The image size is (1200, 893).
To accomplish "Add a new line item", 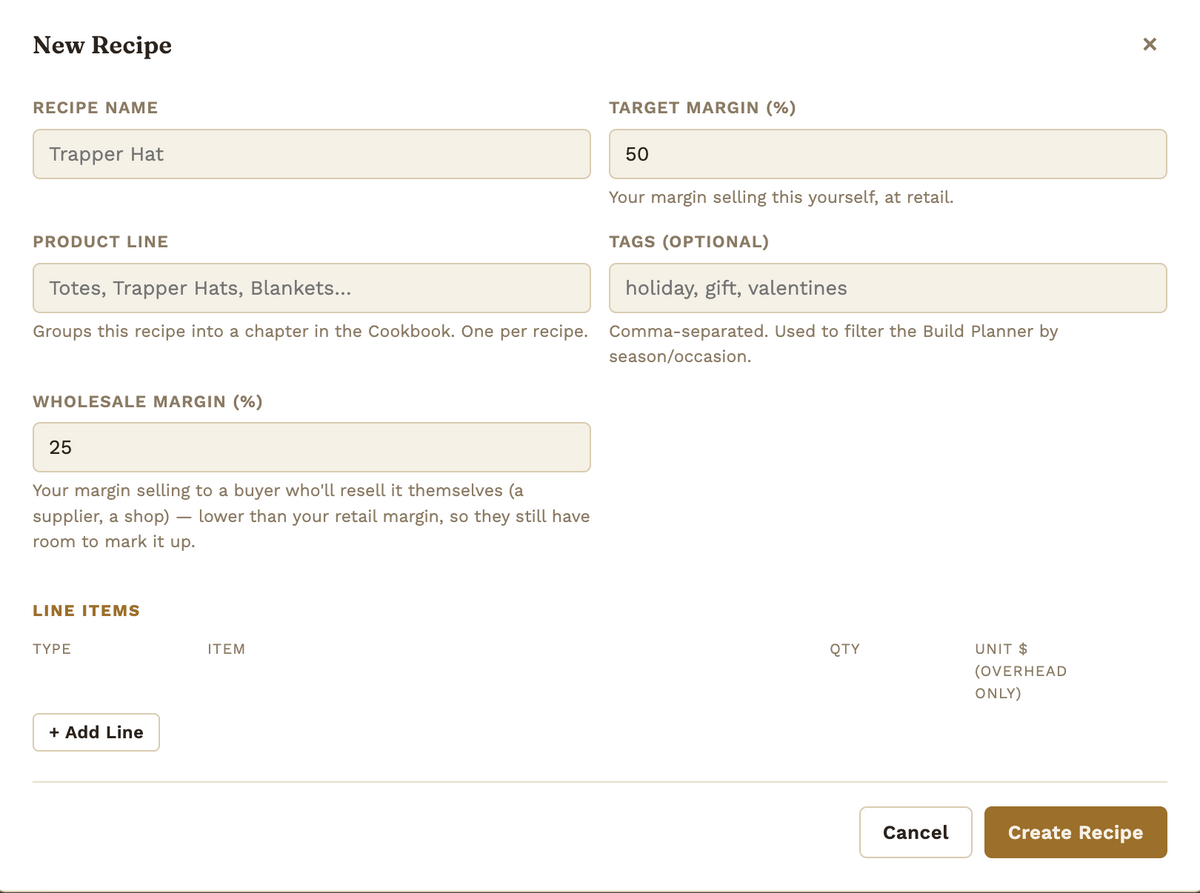I will tap(96, 732).
